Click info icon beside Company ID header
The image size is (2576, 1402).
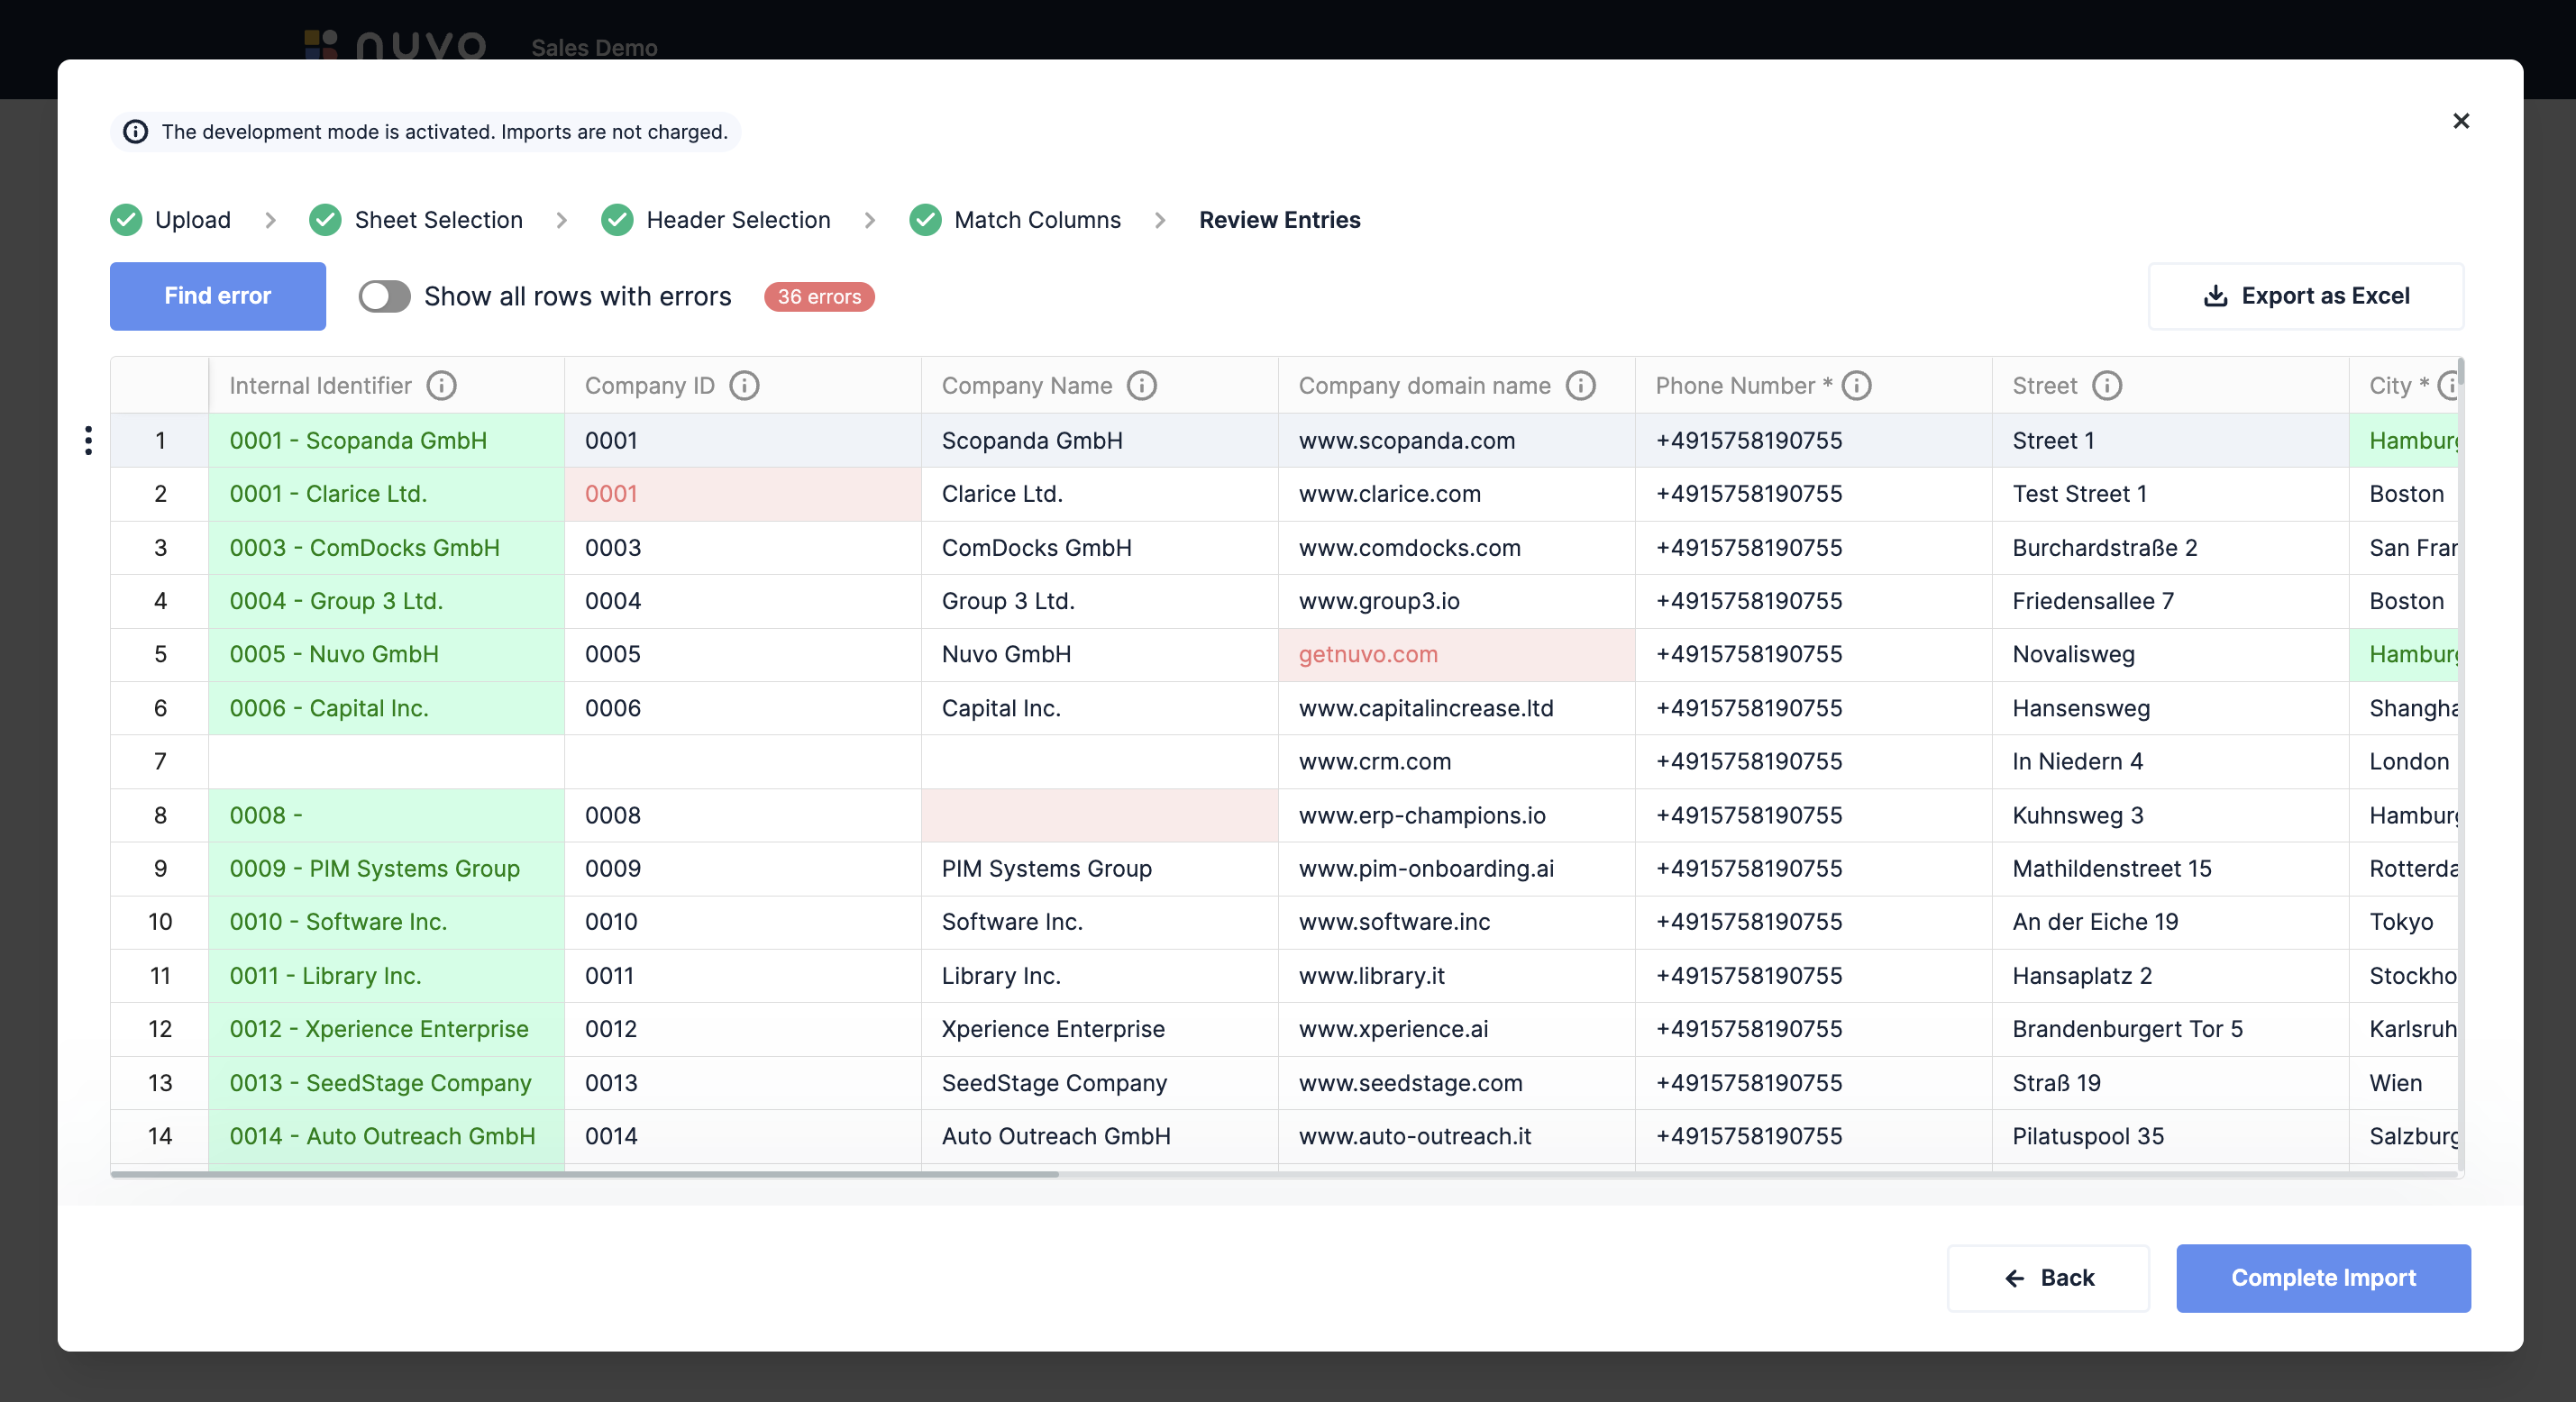[744, 386]
